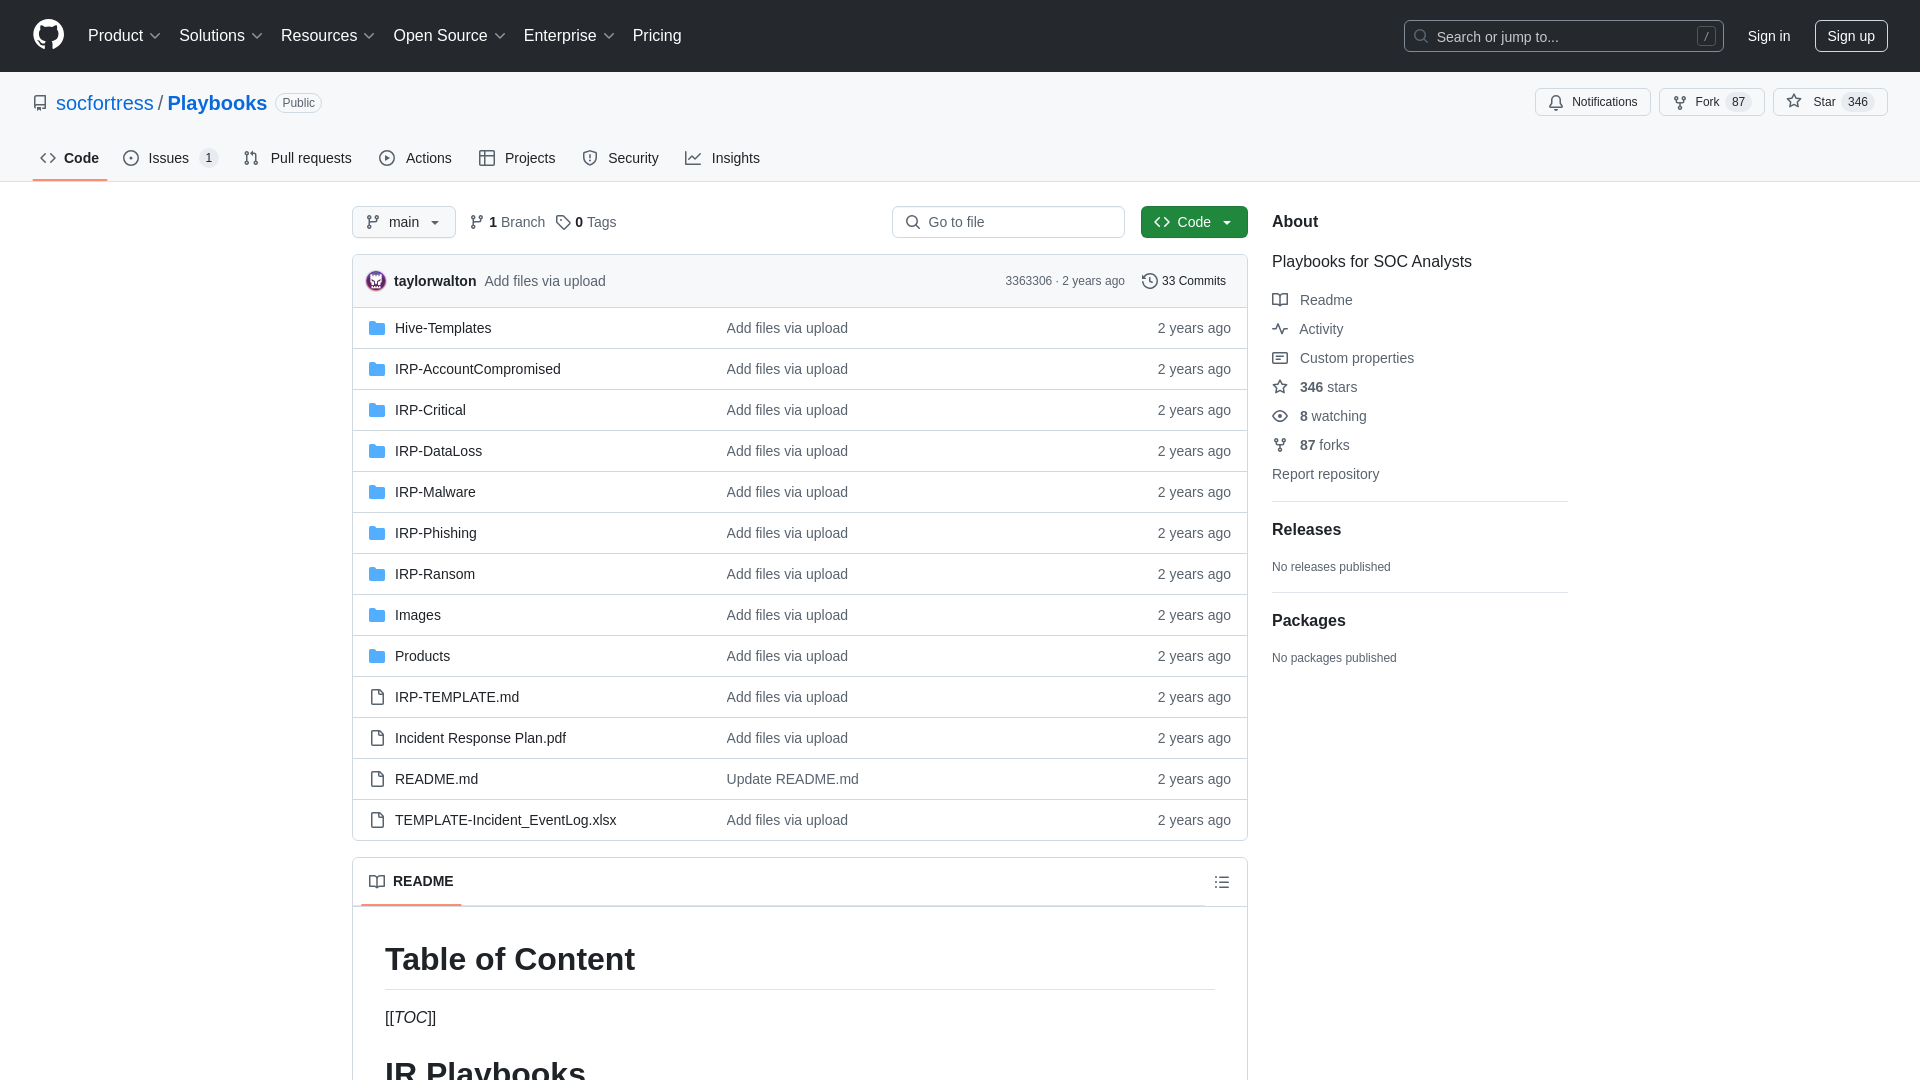Viewport: 1920px width, 1080px height.
Task: Click the Actions workflow icon
Action: pos(386,158)
